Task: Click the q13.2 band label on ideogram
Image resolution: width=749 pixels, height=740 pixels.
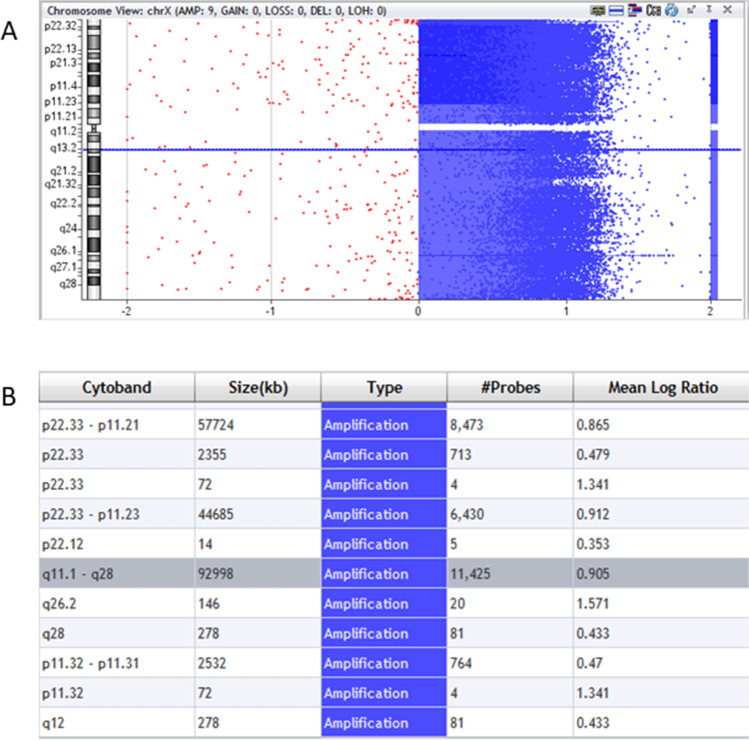Action: 64,148
